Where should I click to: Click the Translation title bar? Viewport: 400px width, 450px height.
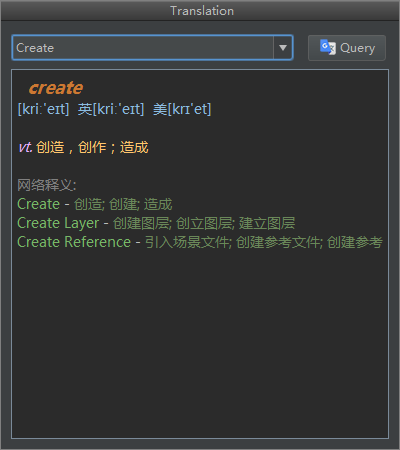(x=200, y=11)
